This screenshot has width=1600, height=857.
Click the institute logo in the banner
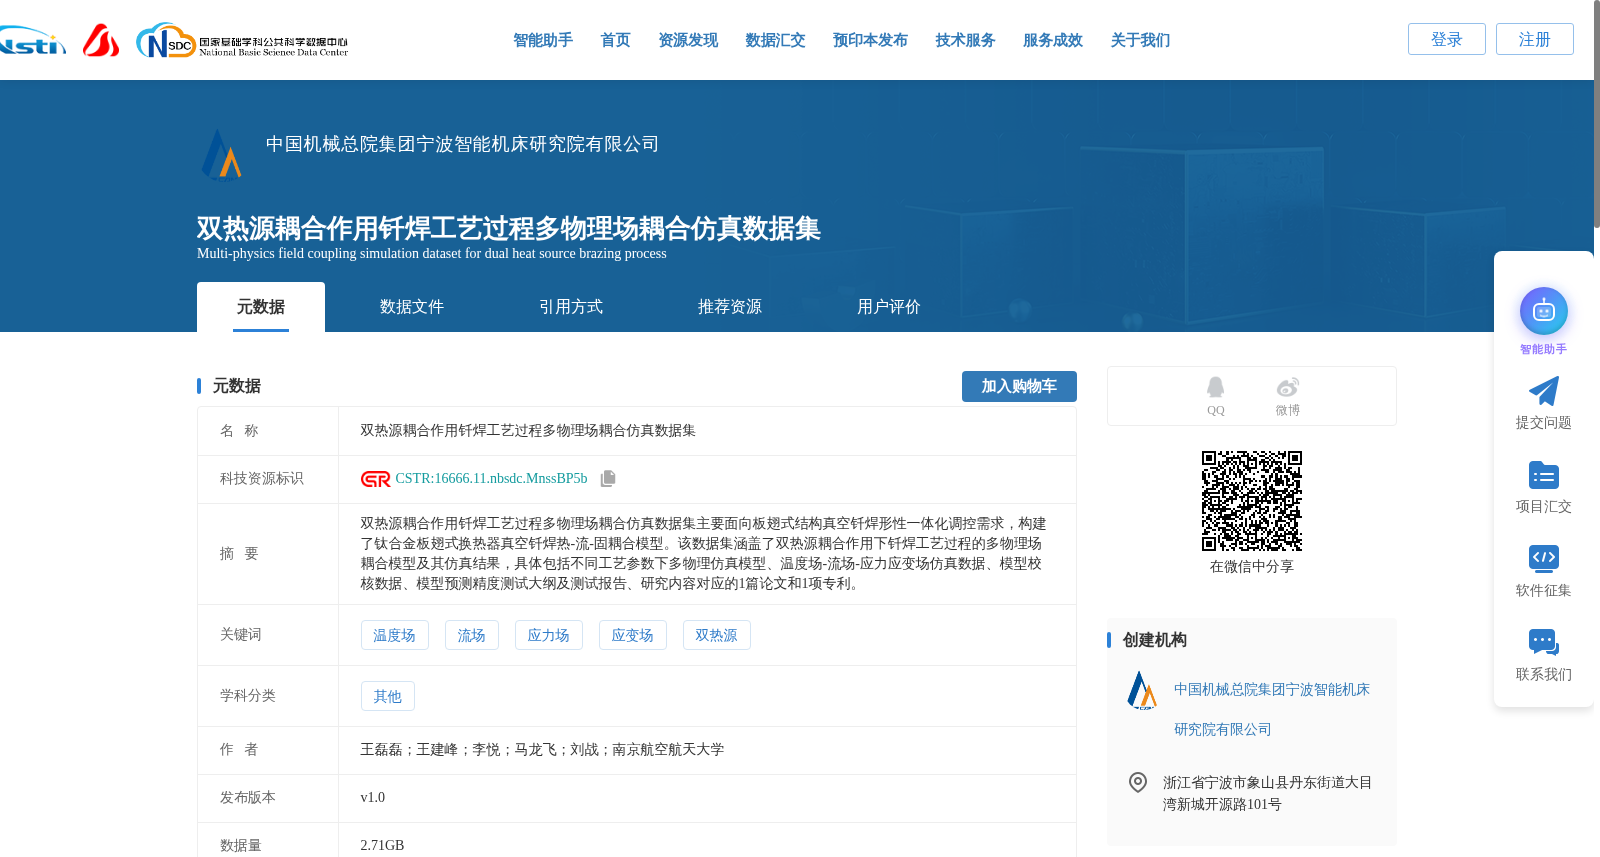pyautogui.click(x=222, y=155)
